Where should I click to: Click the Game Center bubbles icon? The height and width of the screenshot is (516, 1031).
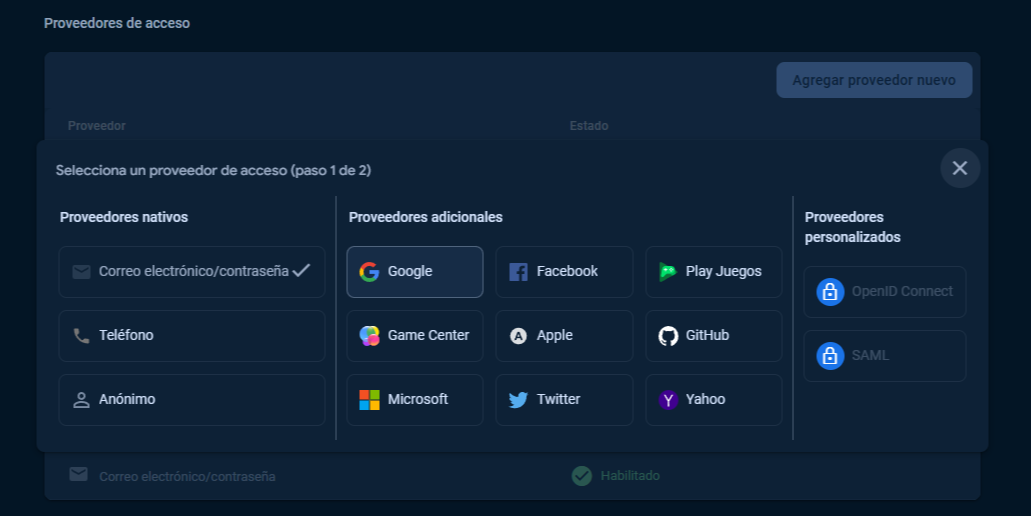click(370, 335)
